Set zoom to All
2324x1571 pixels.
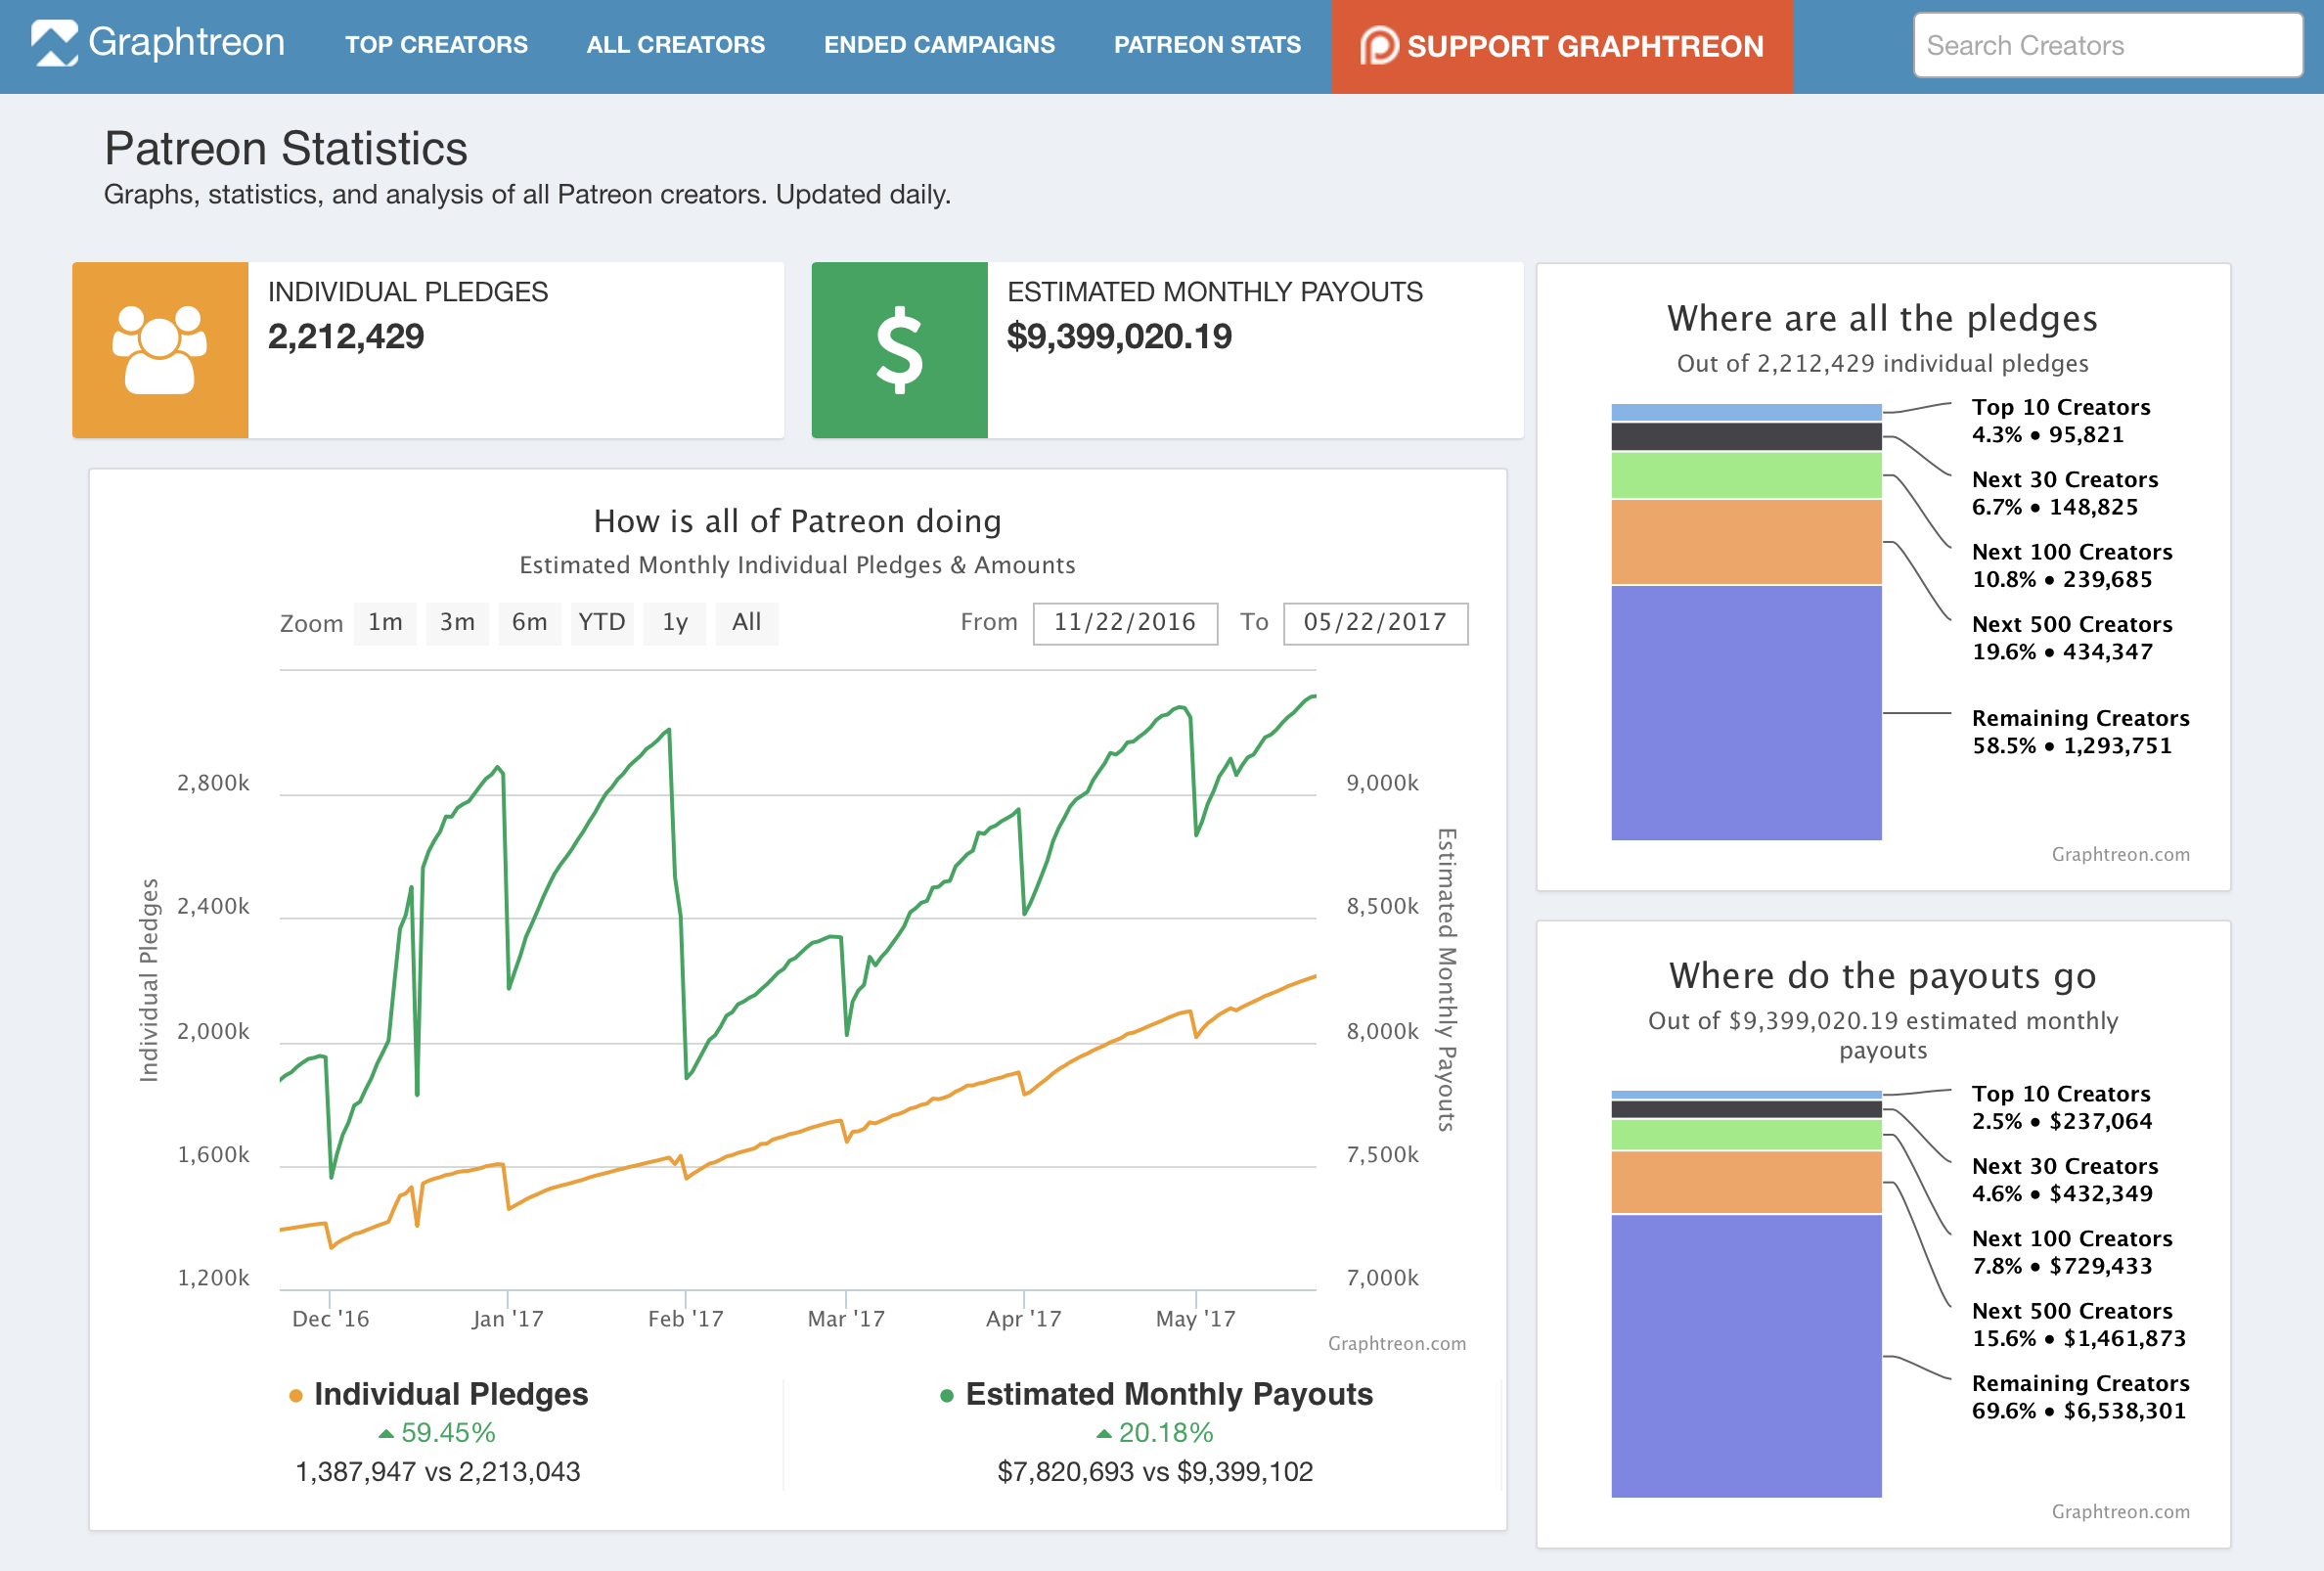[746, 623]
